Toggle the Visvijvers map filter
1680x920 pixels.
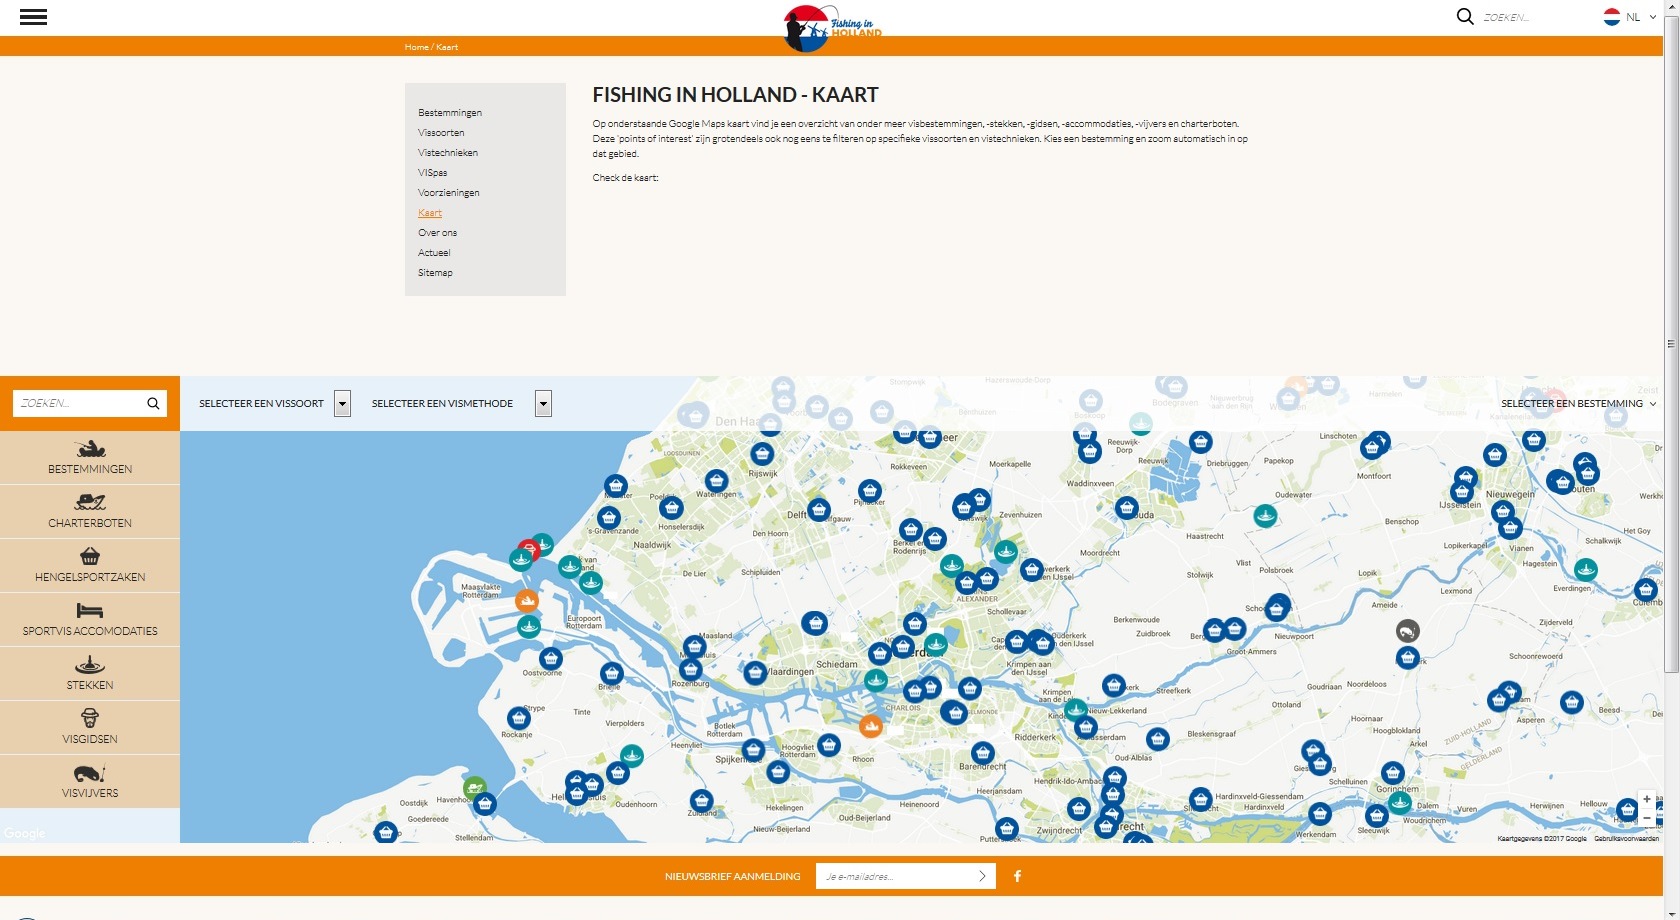coord(90,781)
